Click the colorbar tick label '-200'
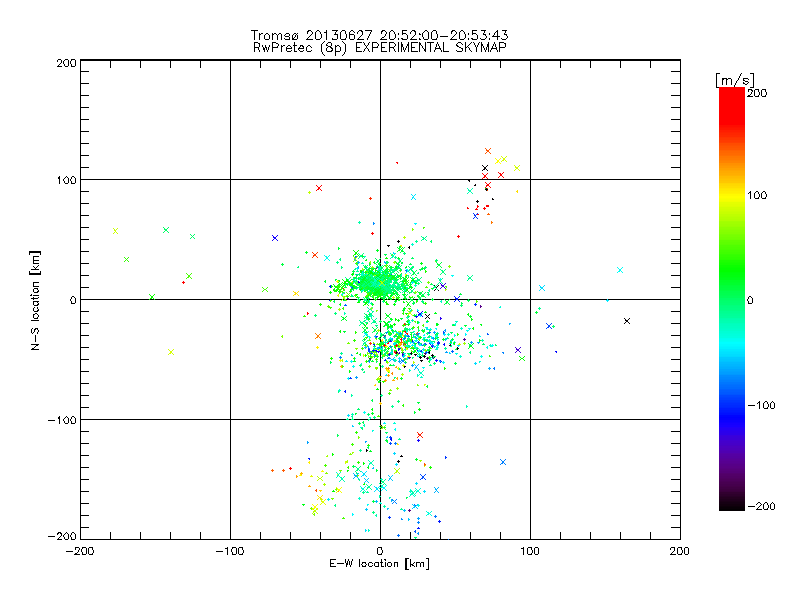The width and height of the screenshot is (800, 600). pyautogui.click(x=761, y=507)
